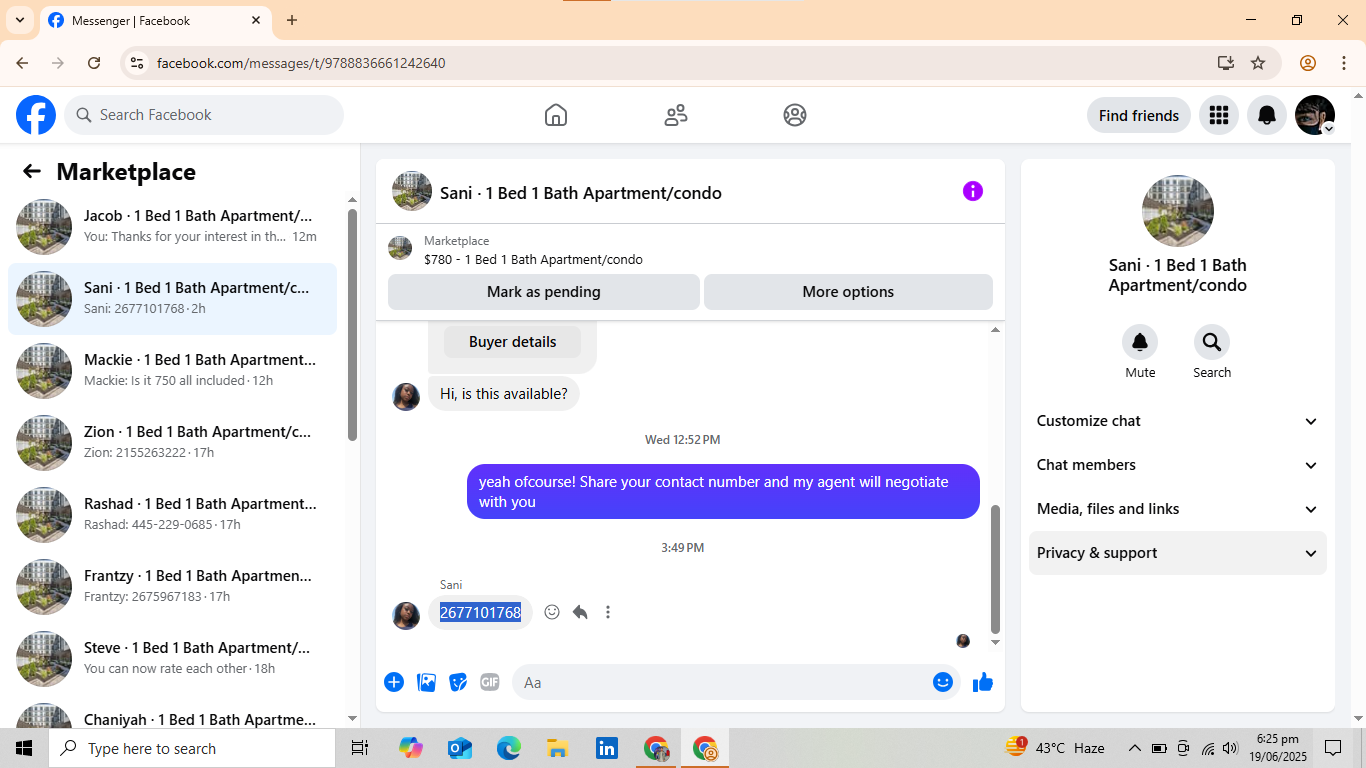Expand the Chat members section

point(1178,465)
